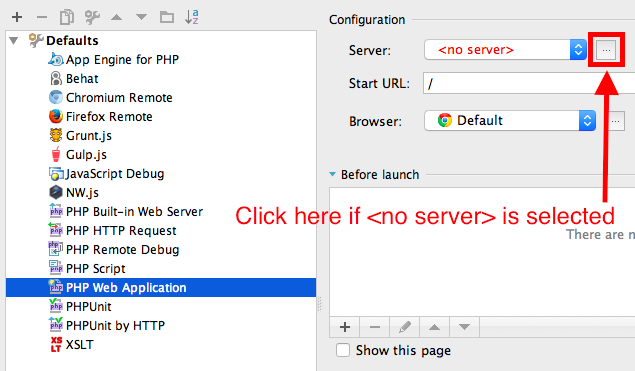
Task: Select 'Grunt.js' text entry
Action: [x=89, y=136]
